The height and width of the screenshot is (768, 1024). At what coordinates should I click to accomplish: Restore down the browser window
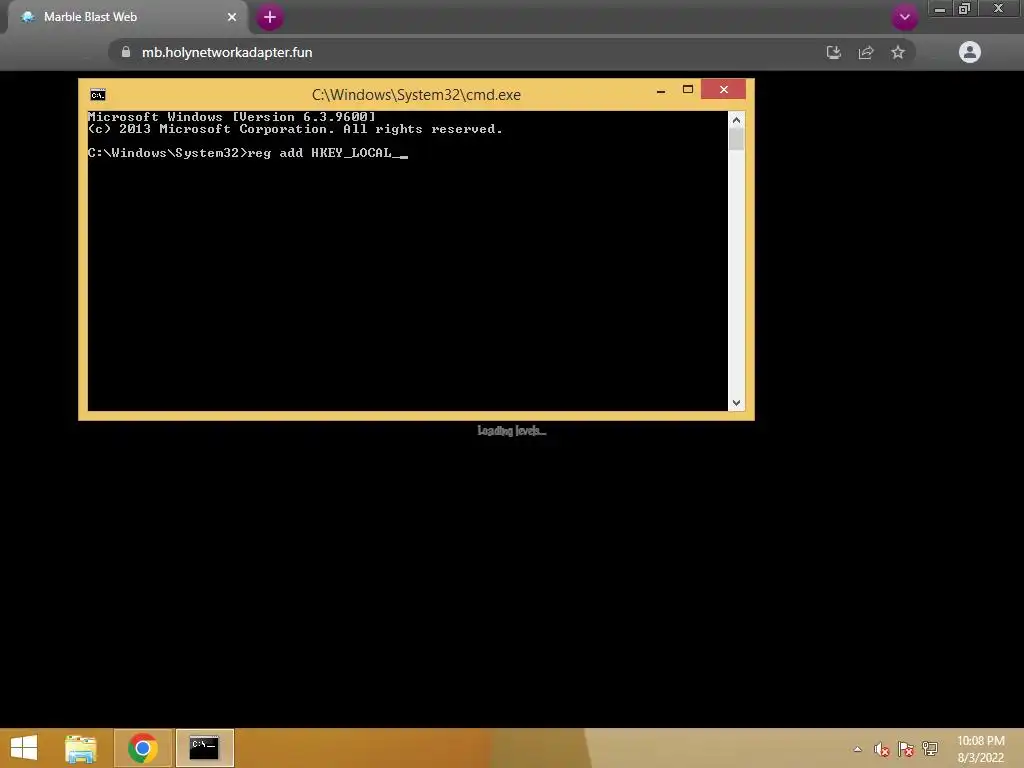click(965, 9)
